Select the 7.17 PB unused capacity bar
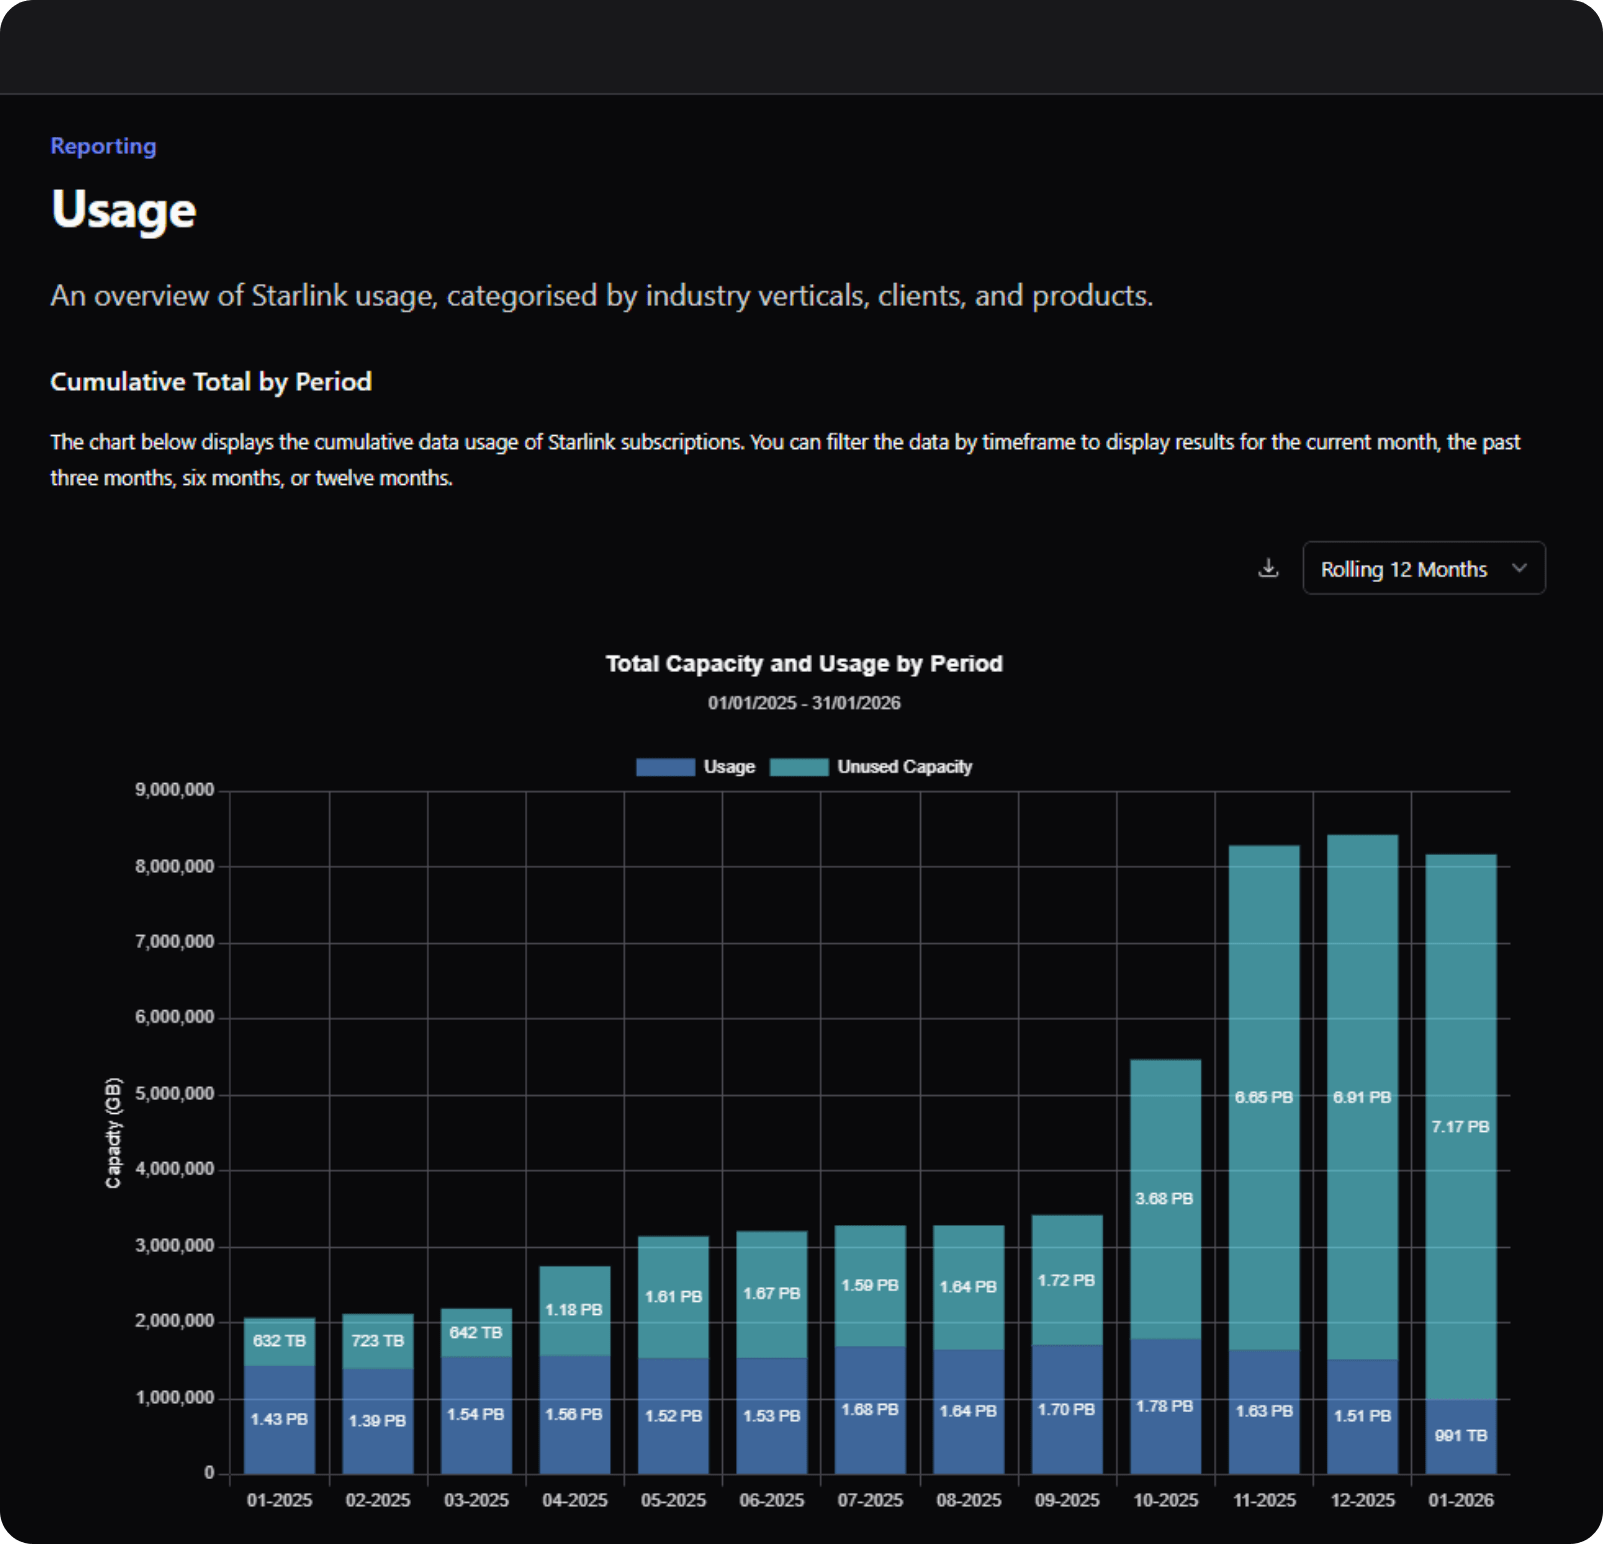 point(1460,1127)
